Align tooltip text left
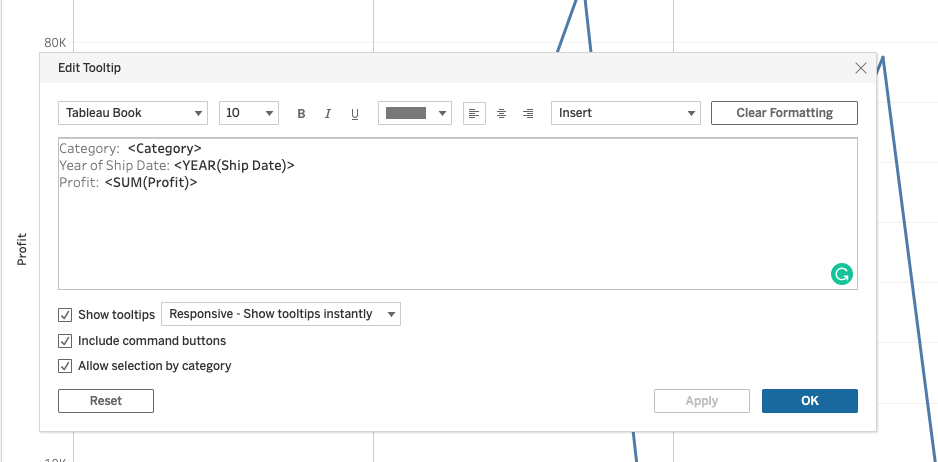The width and height of the screenshot is (938, 462). [x=474, y=113]
